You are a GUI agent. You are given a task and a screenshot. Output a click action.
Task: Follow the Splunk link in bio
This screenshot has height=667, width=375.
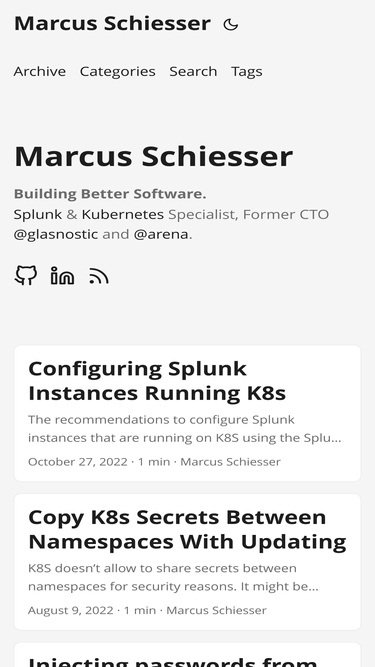(38, 214)
